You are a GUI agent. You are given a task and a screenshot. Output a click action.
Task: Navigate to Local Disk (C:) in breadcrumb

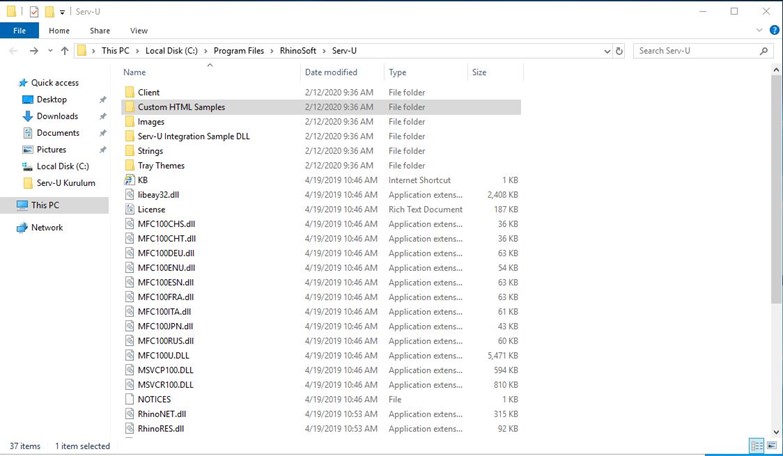coord(171,51)
